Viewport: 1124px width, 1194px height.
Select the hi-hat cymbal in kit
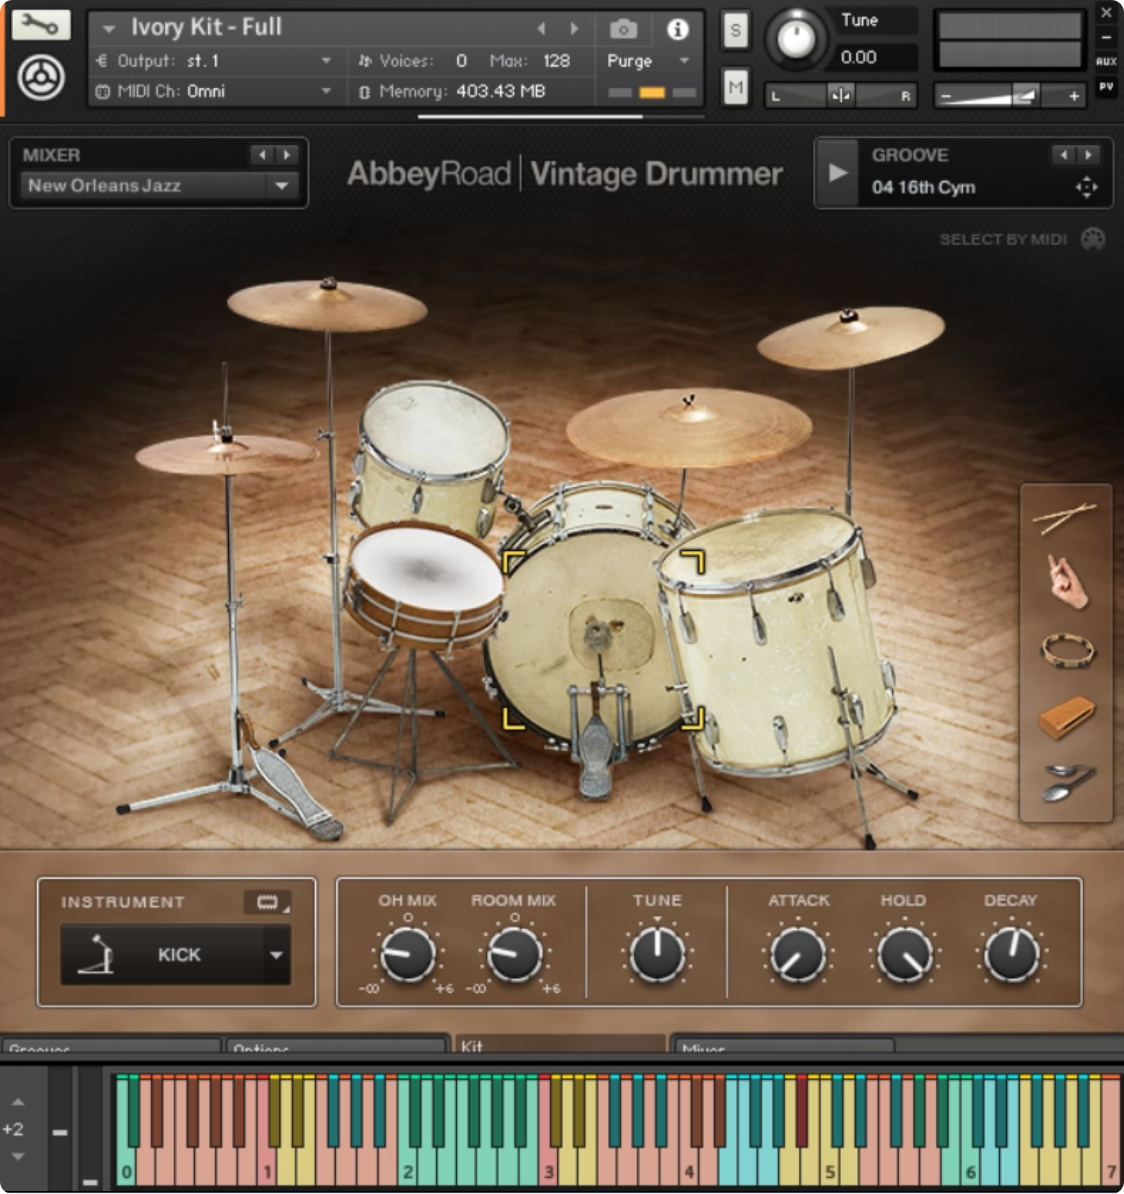pyautogui.click(x=225, y=455)
